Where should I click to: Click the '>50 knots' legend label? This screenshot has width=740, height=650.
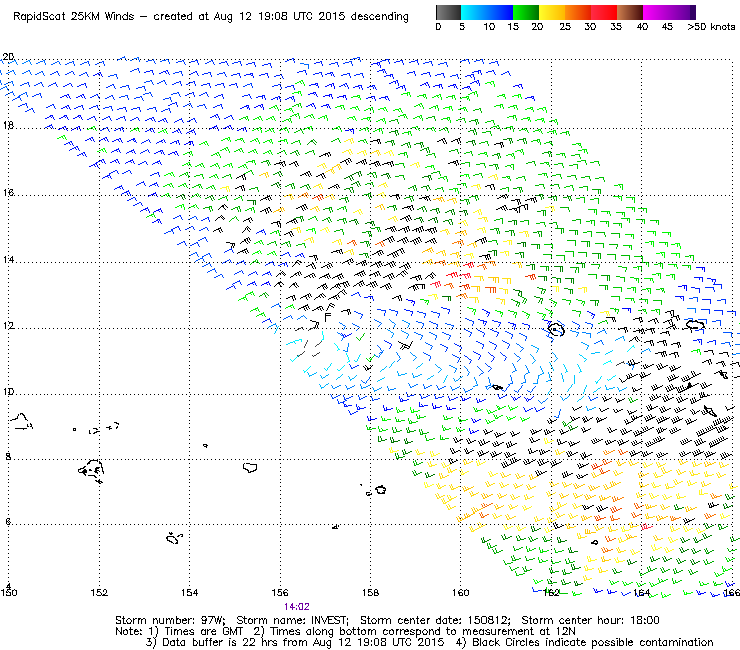(711, 27)
